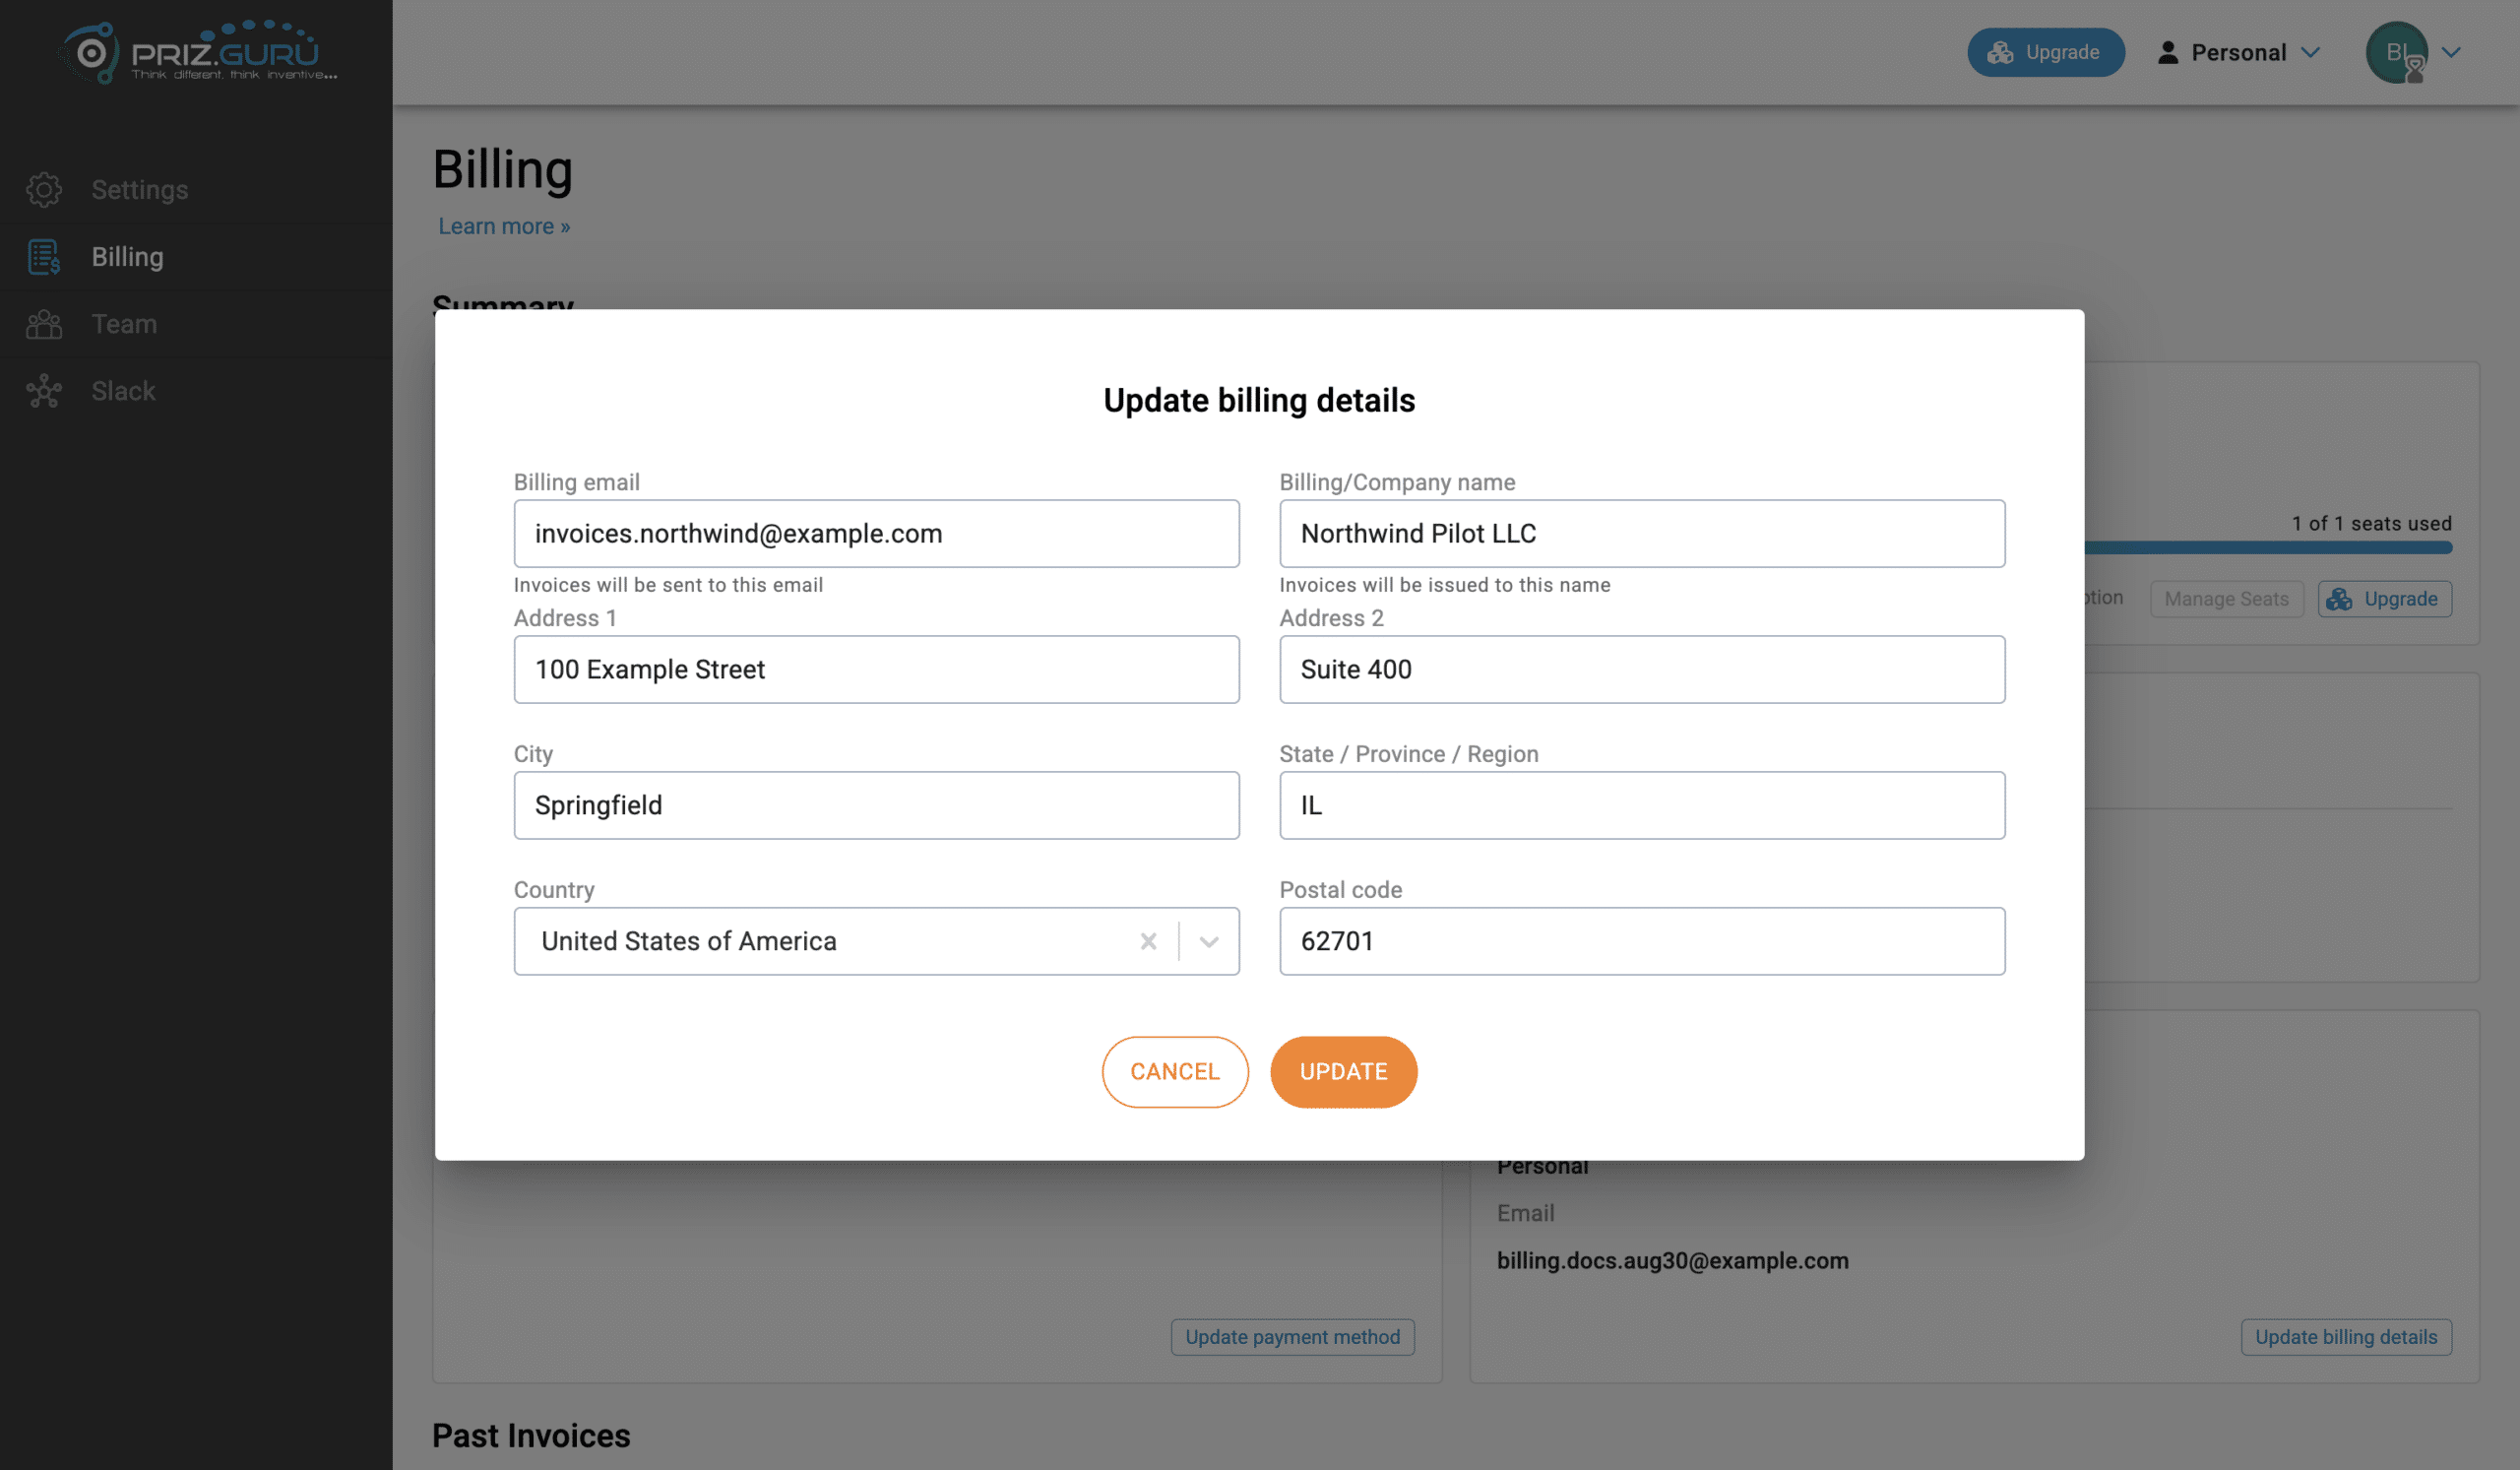The image size is (2520, 1470).
Task: Click into the Address 2 field
Action: 1642,669
